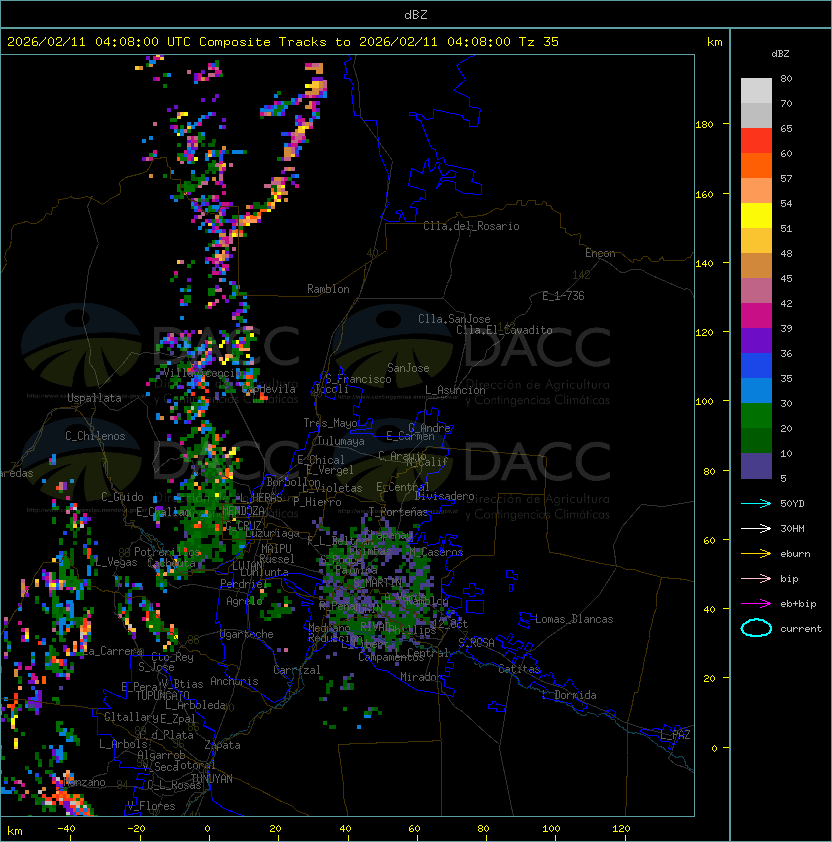Click the white 30HM arrow legend icon

(x=756, y=528)
